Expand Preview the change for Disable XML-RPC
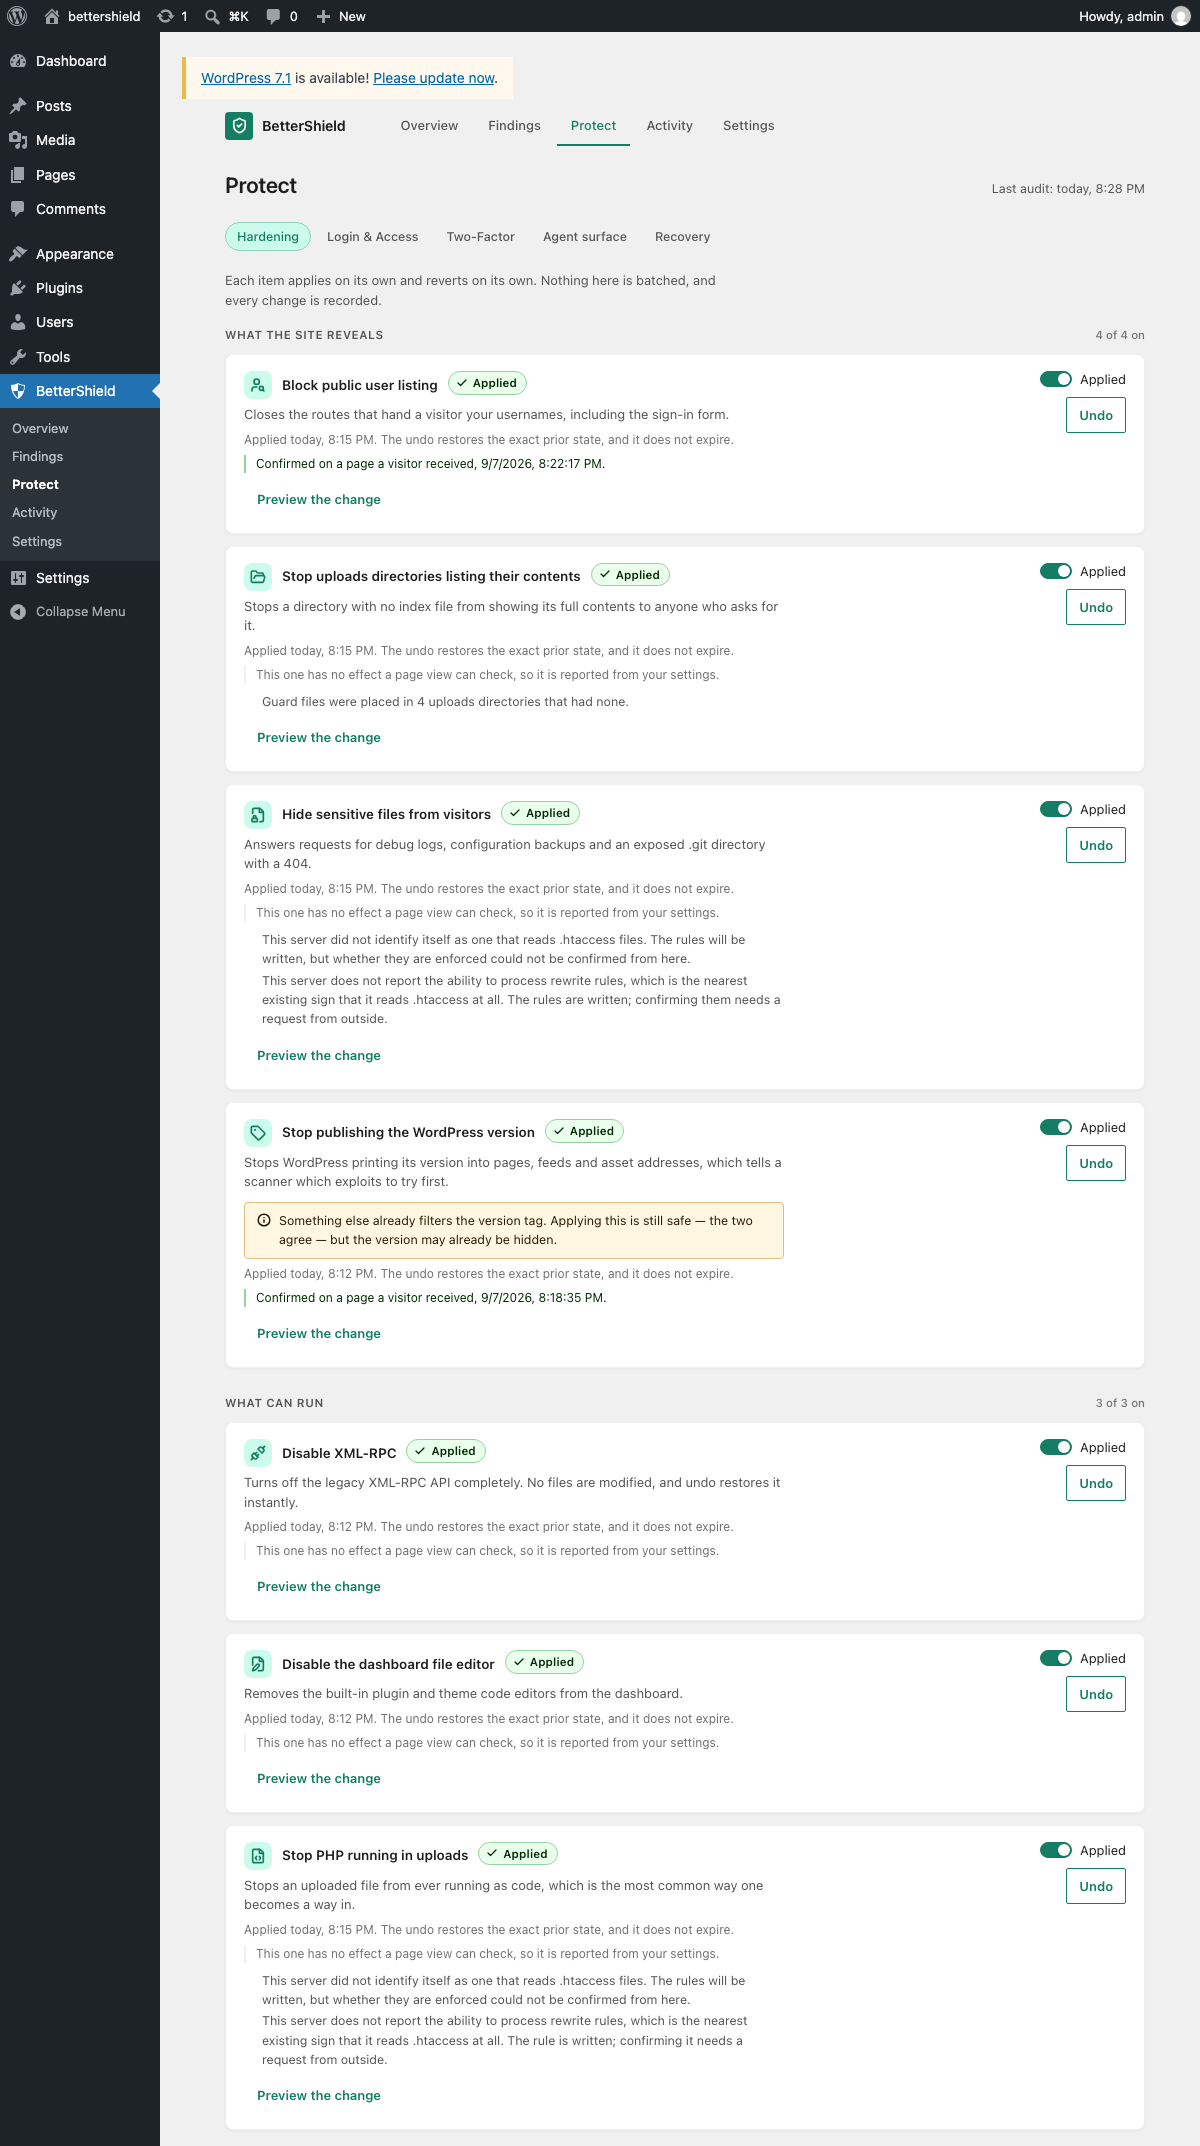The width and height of the screenshot is (1200, 2146). tap(319, 1587)
